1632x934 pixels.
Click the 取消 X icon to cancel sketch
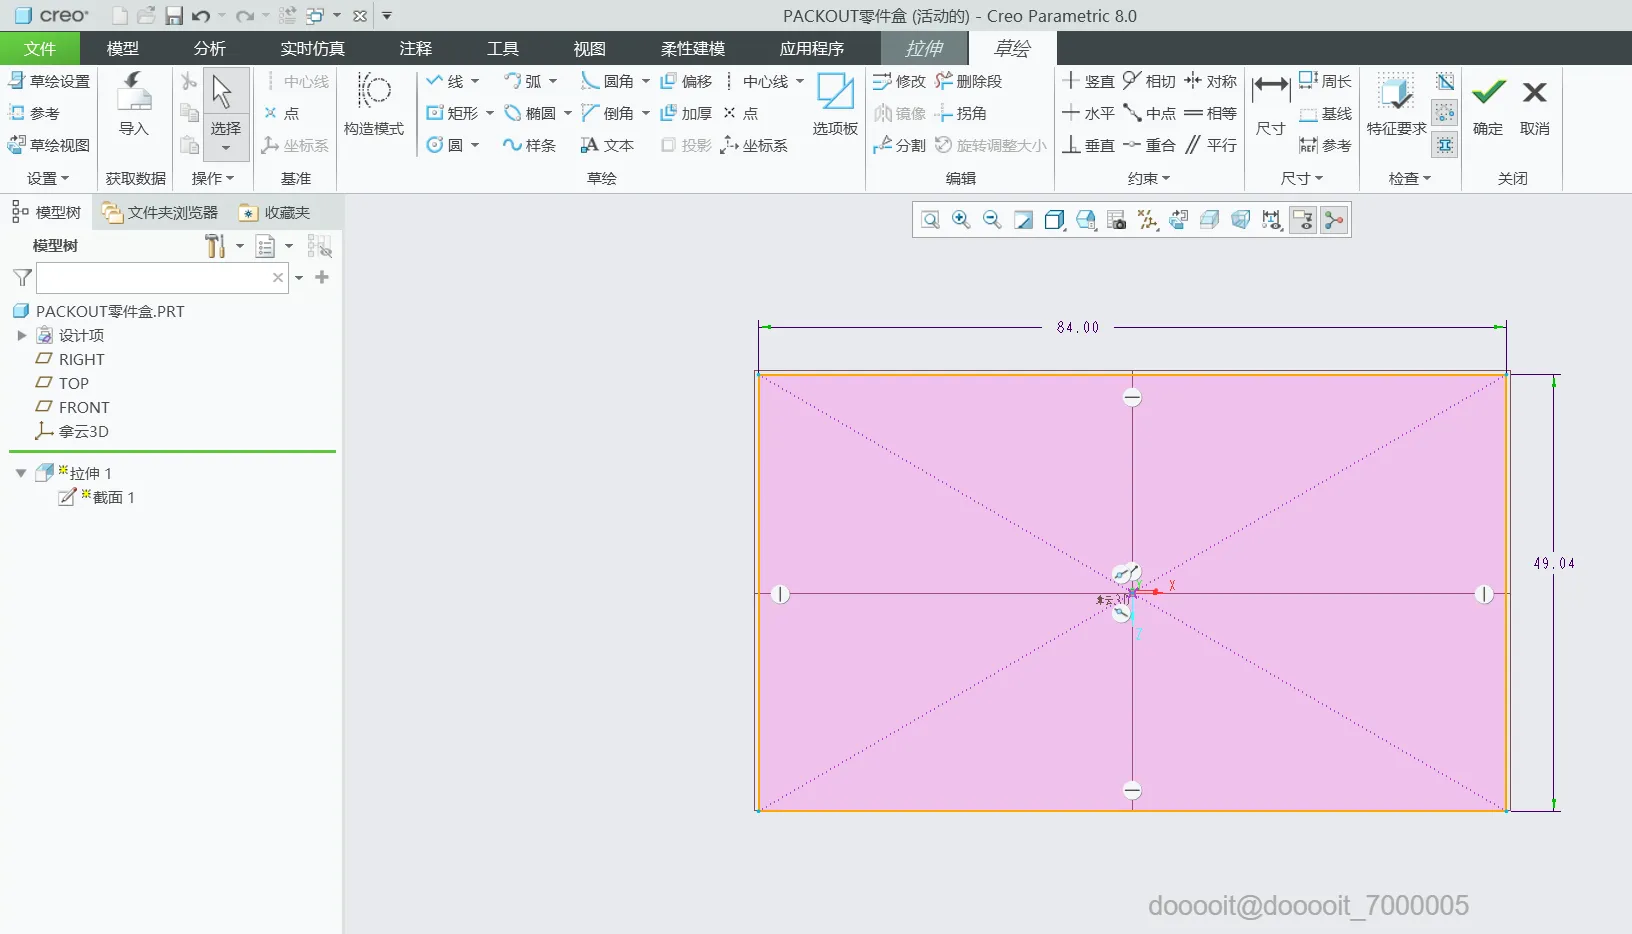coord(1534,94)
